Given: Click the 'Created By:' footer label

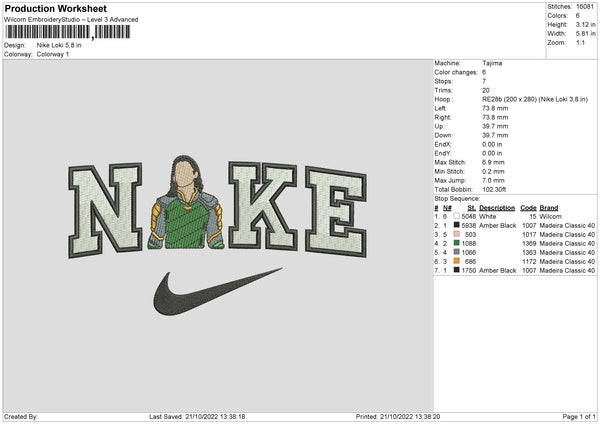Looking at the screenshot, I should click(21, 417).
